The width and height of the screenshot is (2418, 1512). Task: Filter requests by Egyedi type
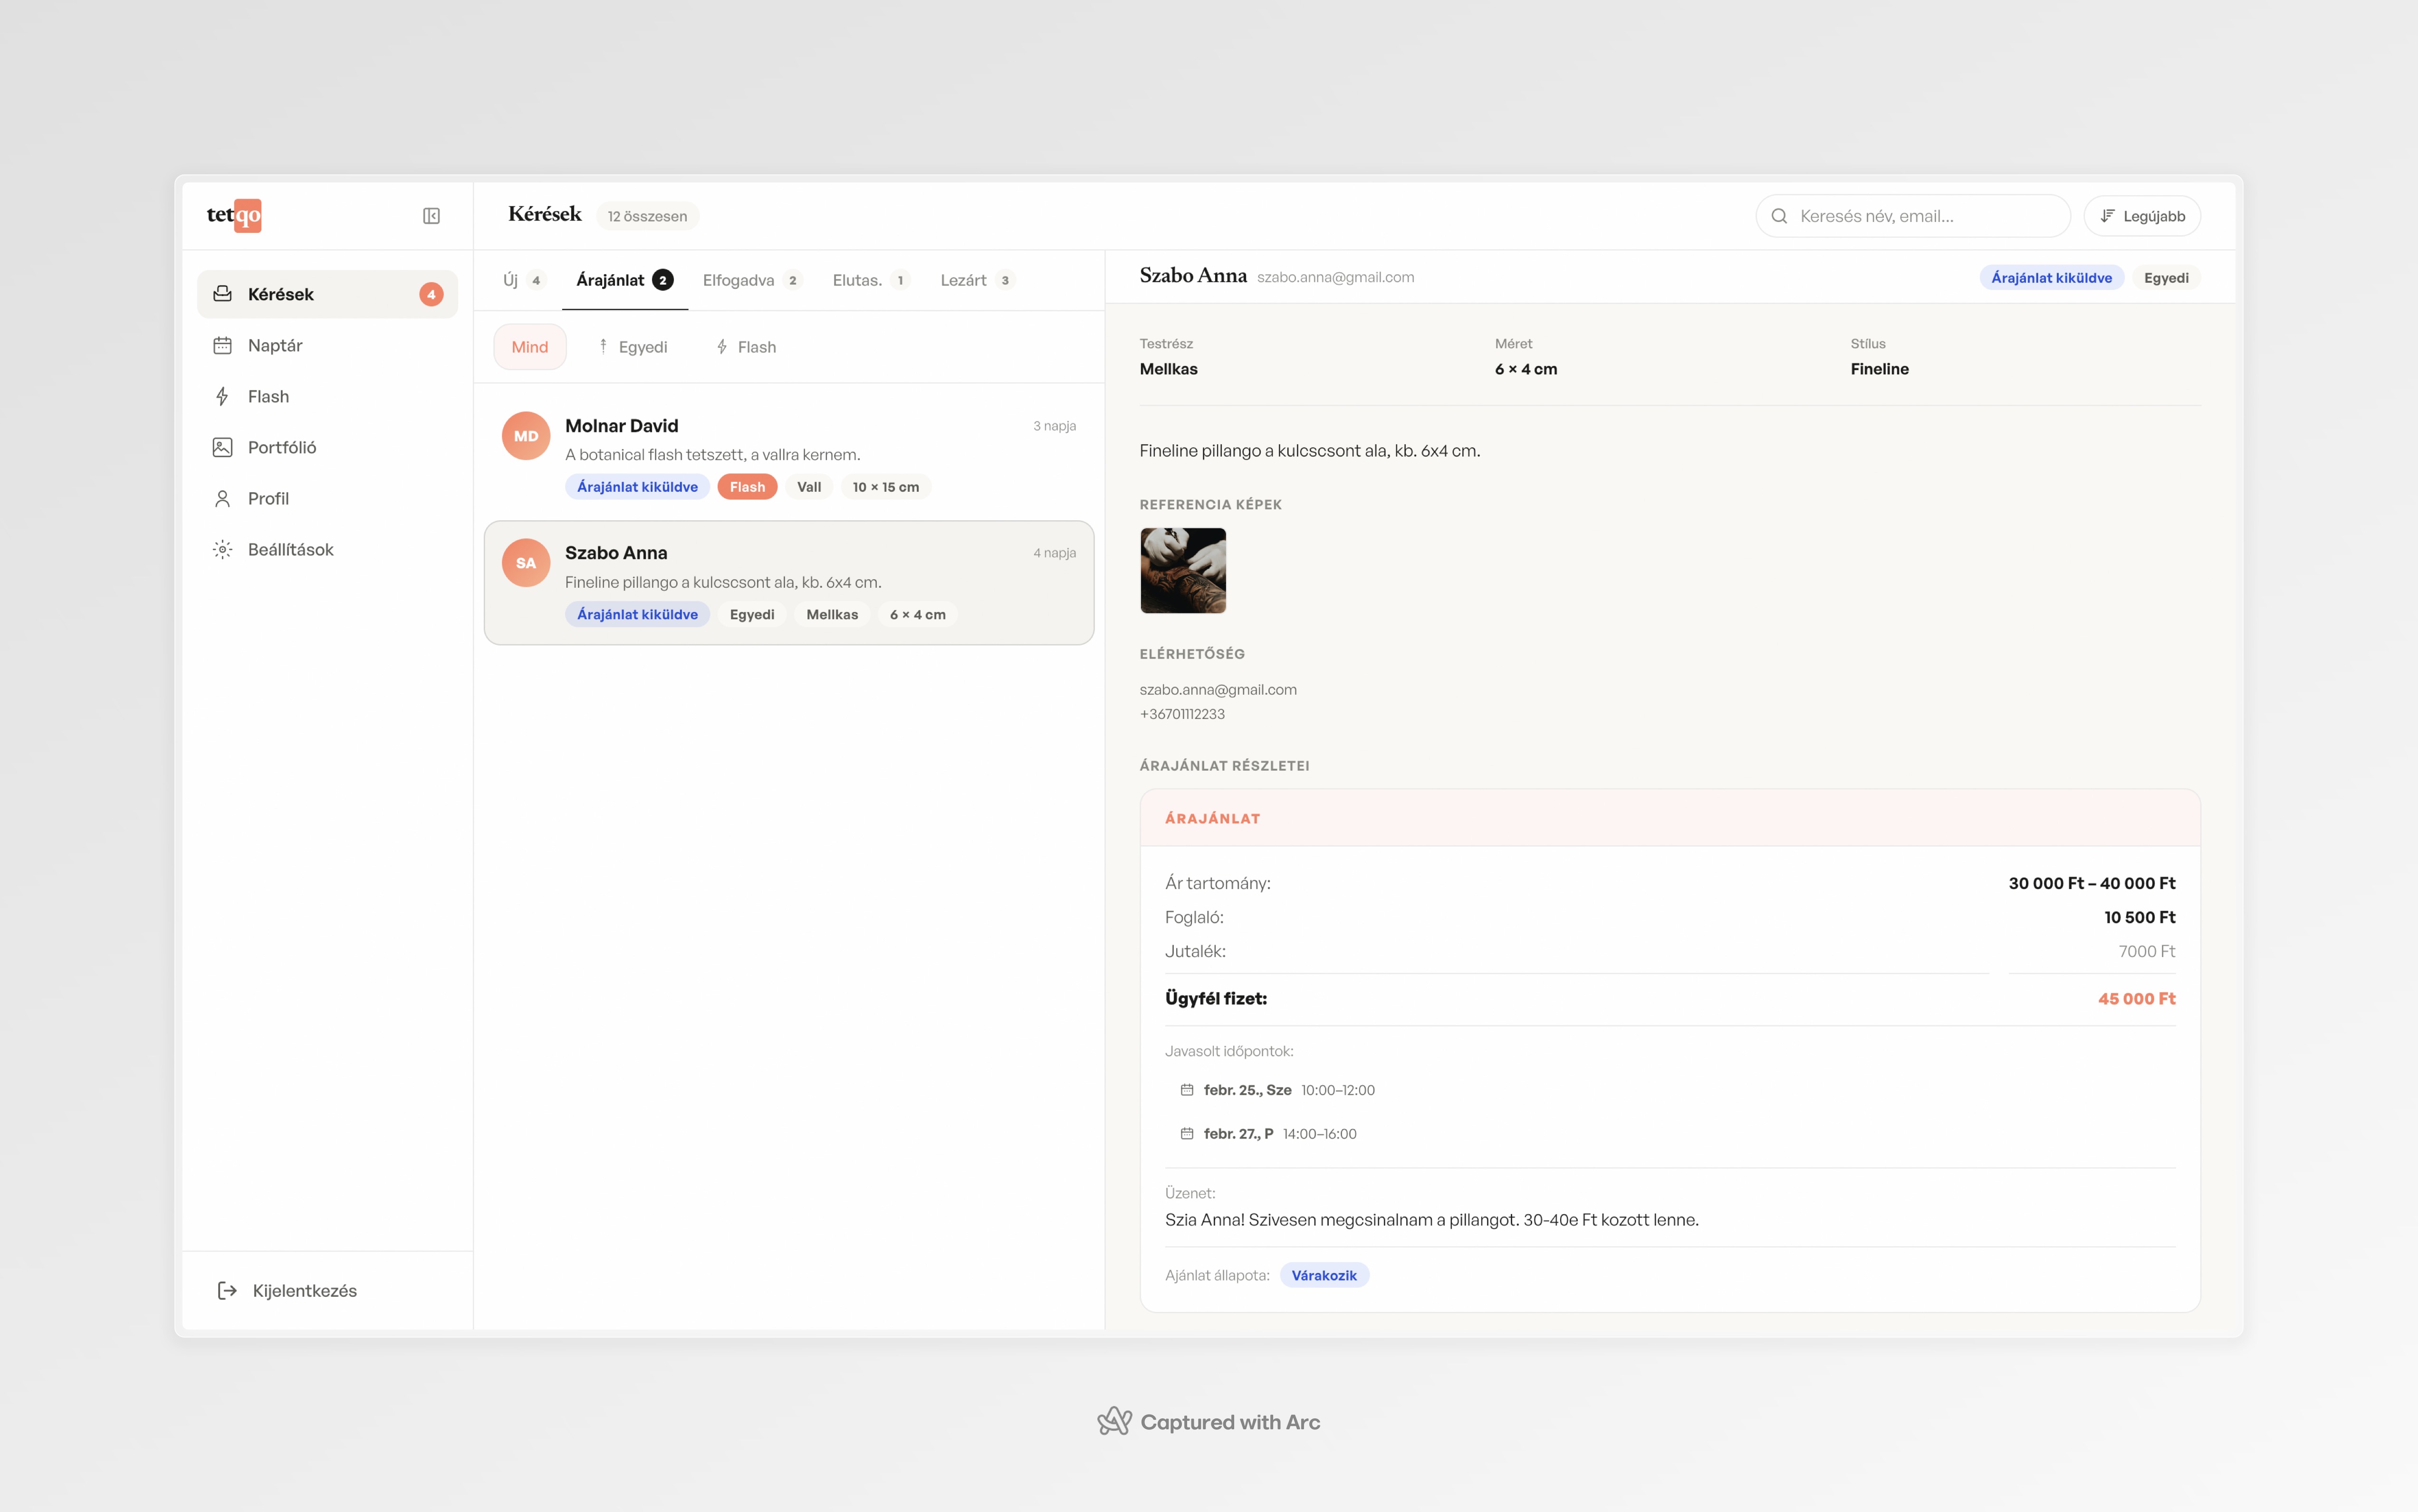(632, 347)
